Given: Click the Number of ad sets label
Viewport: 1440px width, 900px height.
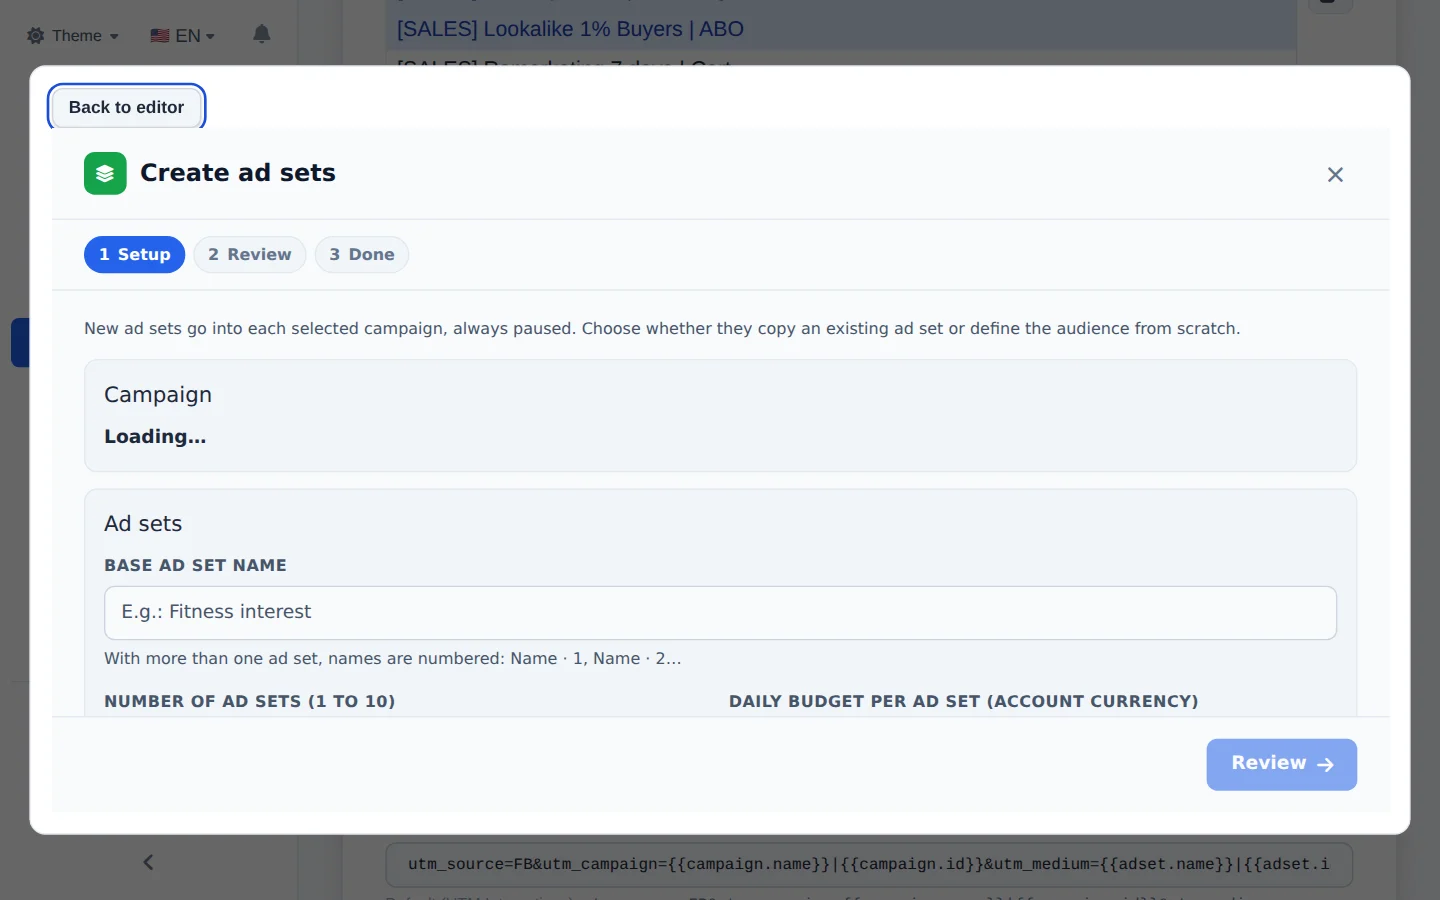Looking at the screenshot, I should point(250,702).
